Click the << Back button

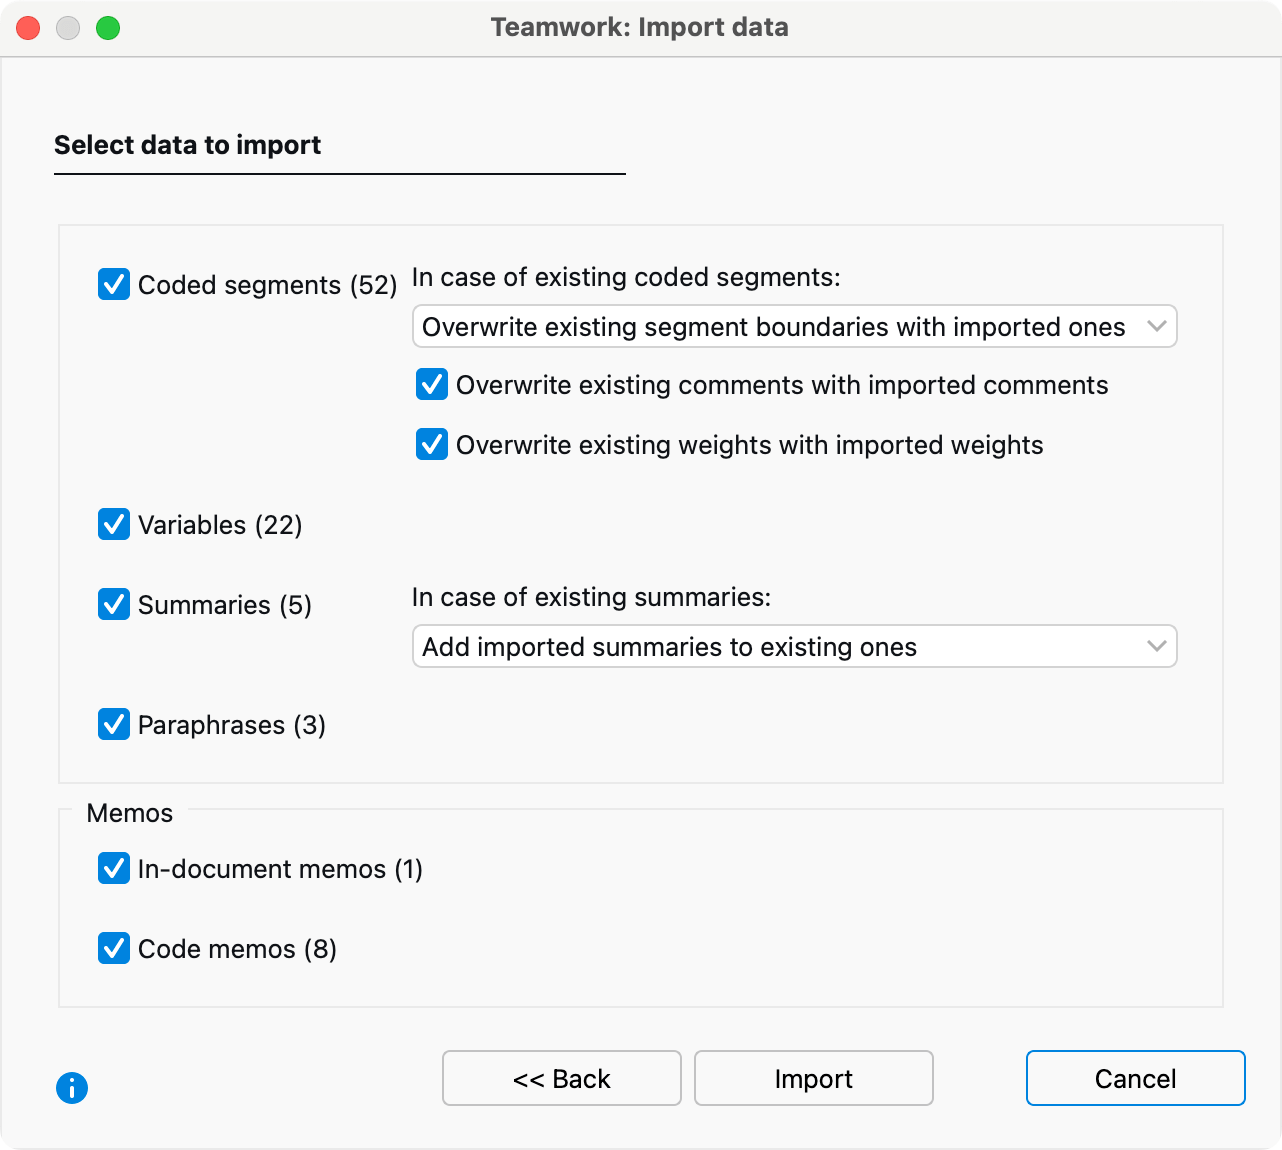coord(561,1078)
